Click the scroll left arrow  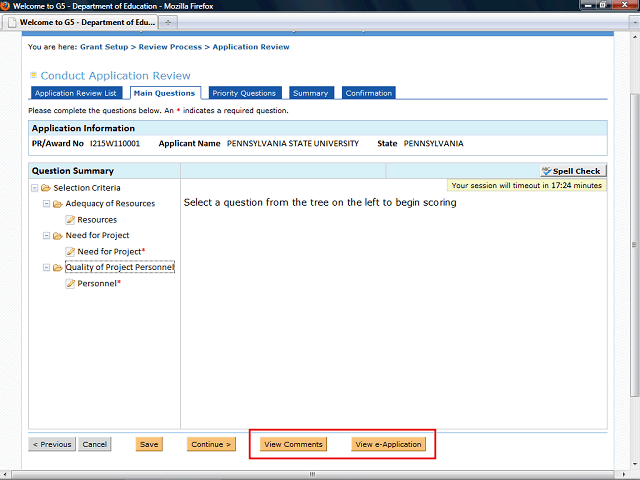[x=5, y=475]
